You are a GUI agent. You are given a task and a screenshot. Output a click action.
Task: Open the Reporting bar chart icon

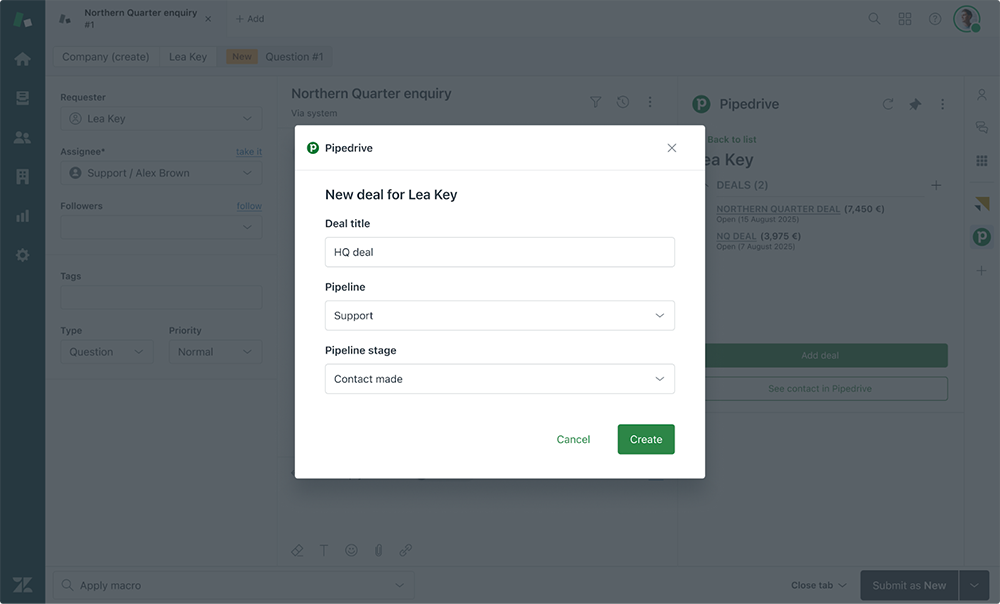pos(22,216)
